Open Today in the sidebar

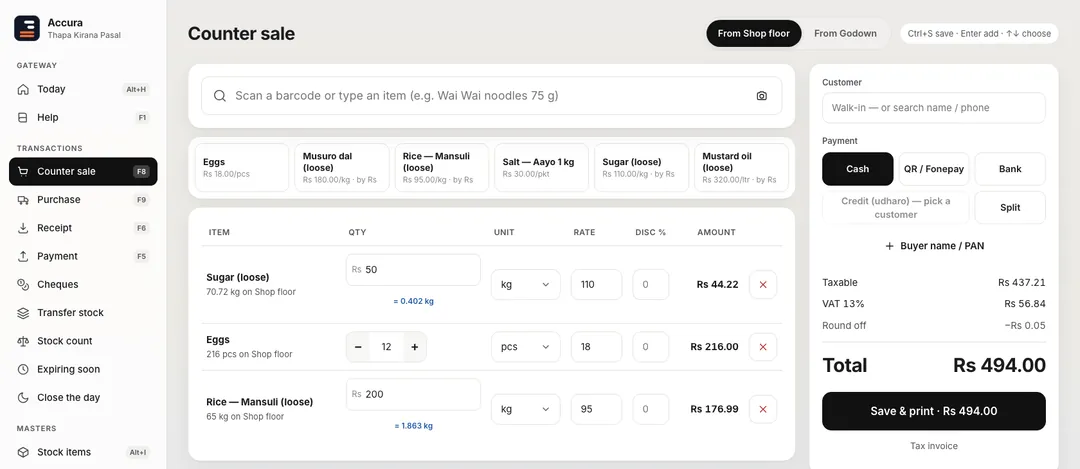click(x=83, y=89)
